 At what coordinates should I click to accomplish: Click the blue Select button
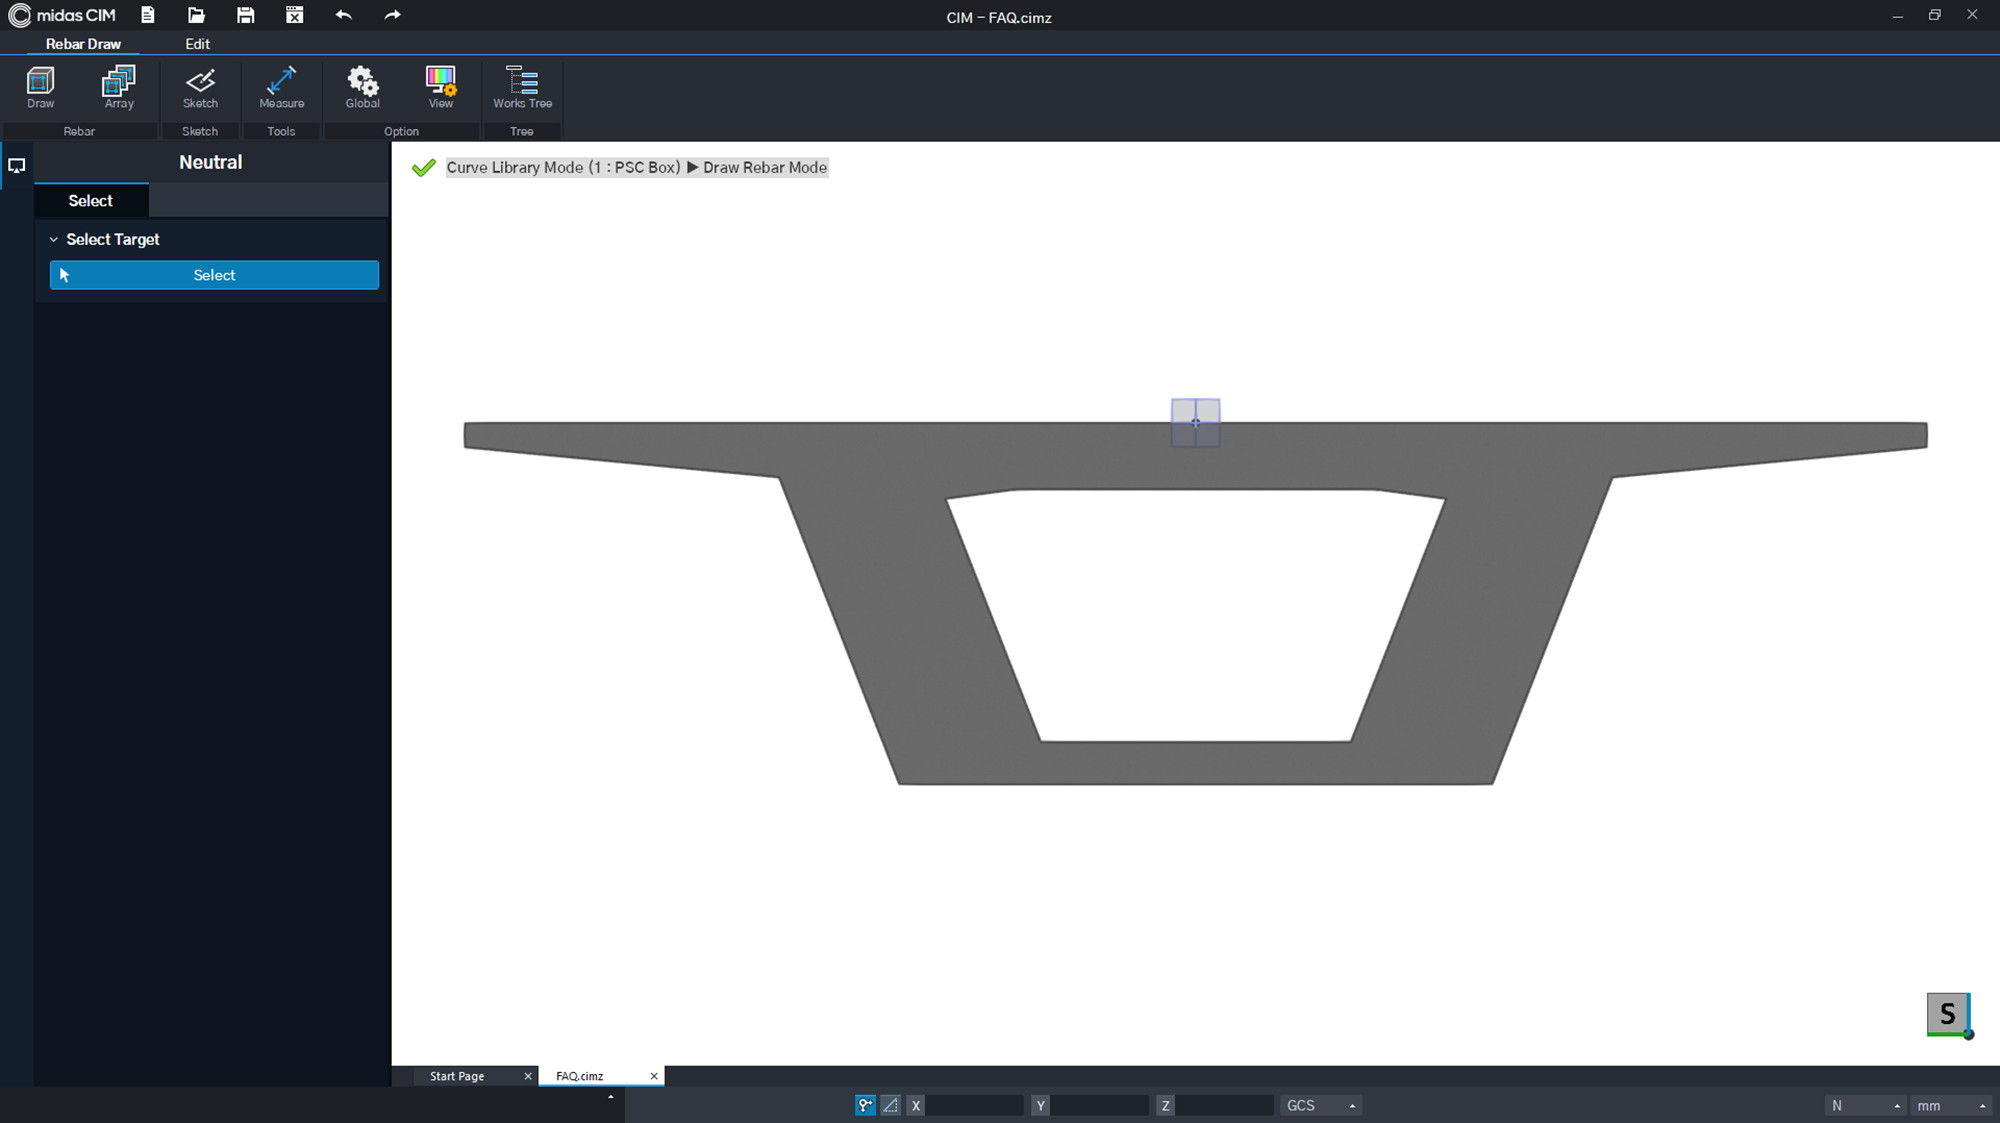pos(214,275)
